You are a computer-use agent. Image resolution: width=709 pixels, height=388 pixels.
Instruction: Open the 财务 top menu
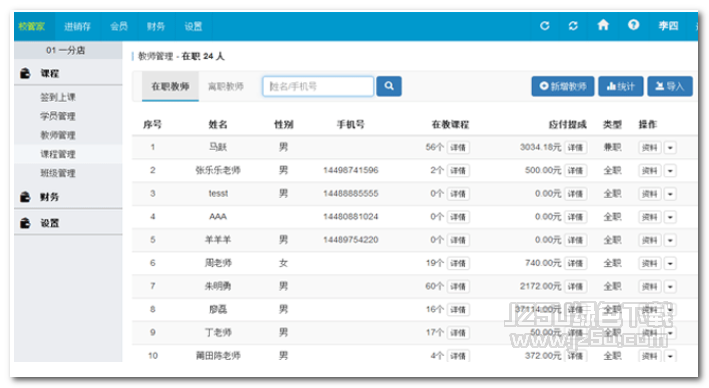pyautogui.click(x=156, y=26)
